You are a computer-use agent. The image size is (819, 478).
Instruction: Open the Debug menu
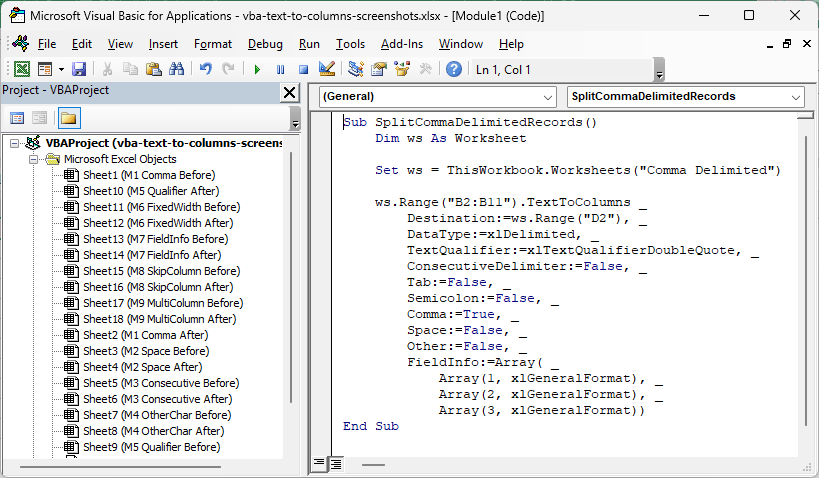point(265,44)
